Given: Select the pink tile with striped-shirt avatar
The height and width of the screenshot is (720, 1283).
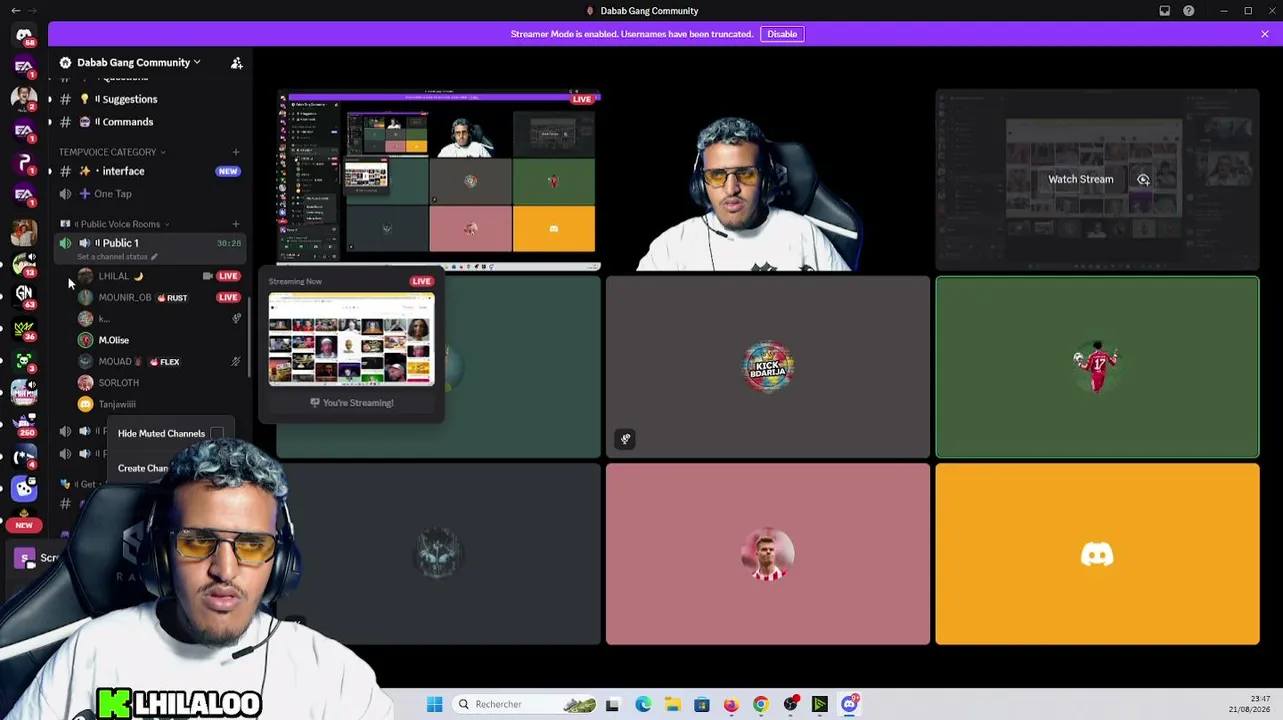Looking at the screenshot, I should (767, 554).
